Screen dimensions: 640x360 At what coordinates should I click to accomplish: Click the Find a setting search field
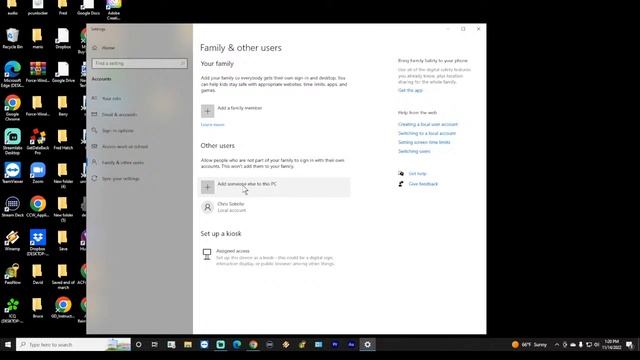(140, 63)
